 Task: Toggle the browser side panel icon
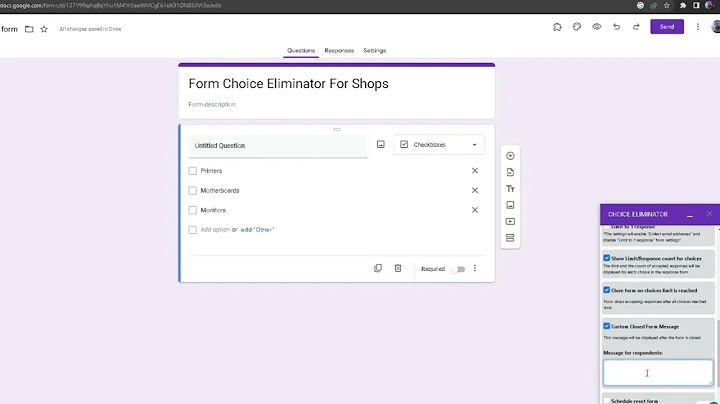coord(696,6)
